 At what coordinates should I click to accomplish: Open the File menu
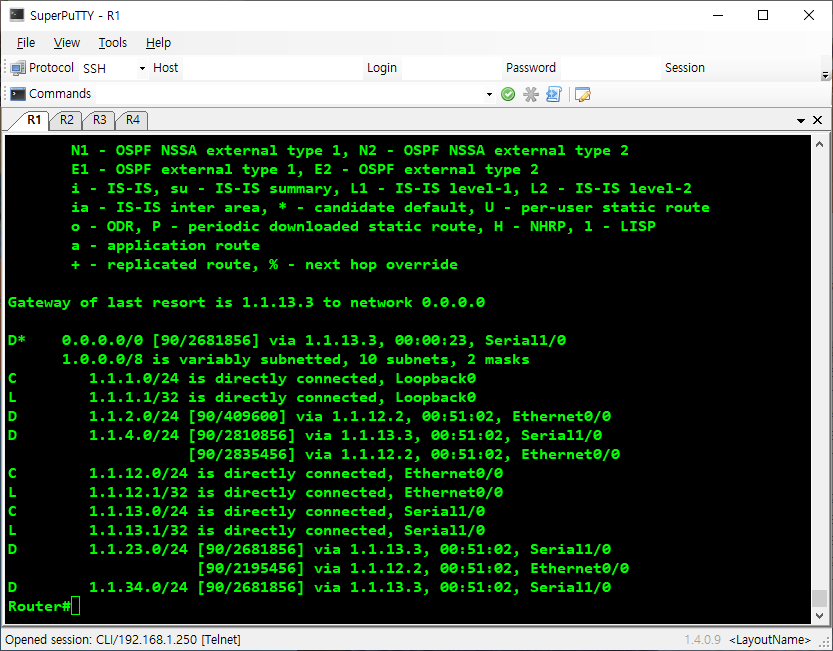(x=26, y=43)
